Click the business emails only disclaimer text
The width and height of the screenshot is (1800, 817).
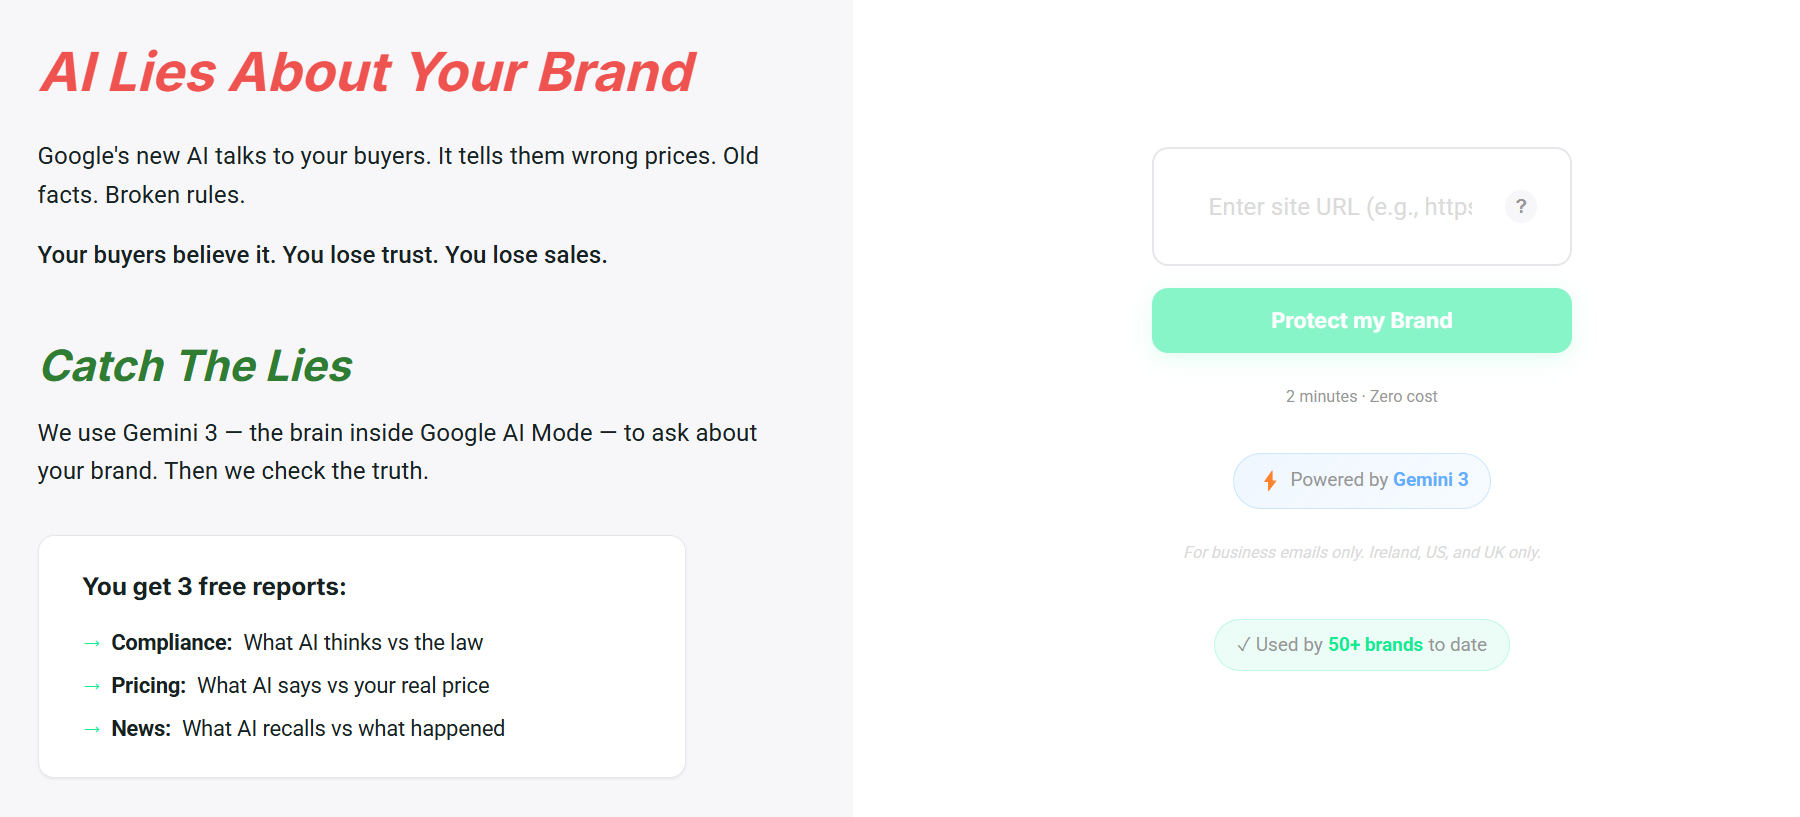point(1361,552)
